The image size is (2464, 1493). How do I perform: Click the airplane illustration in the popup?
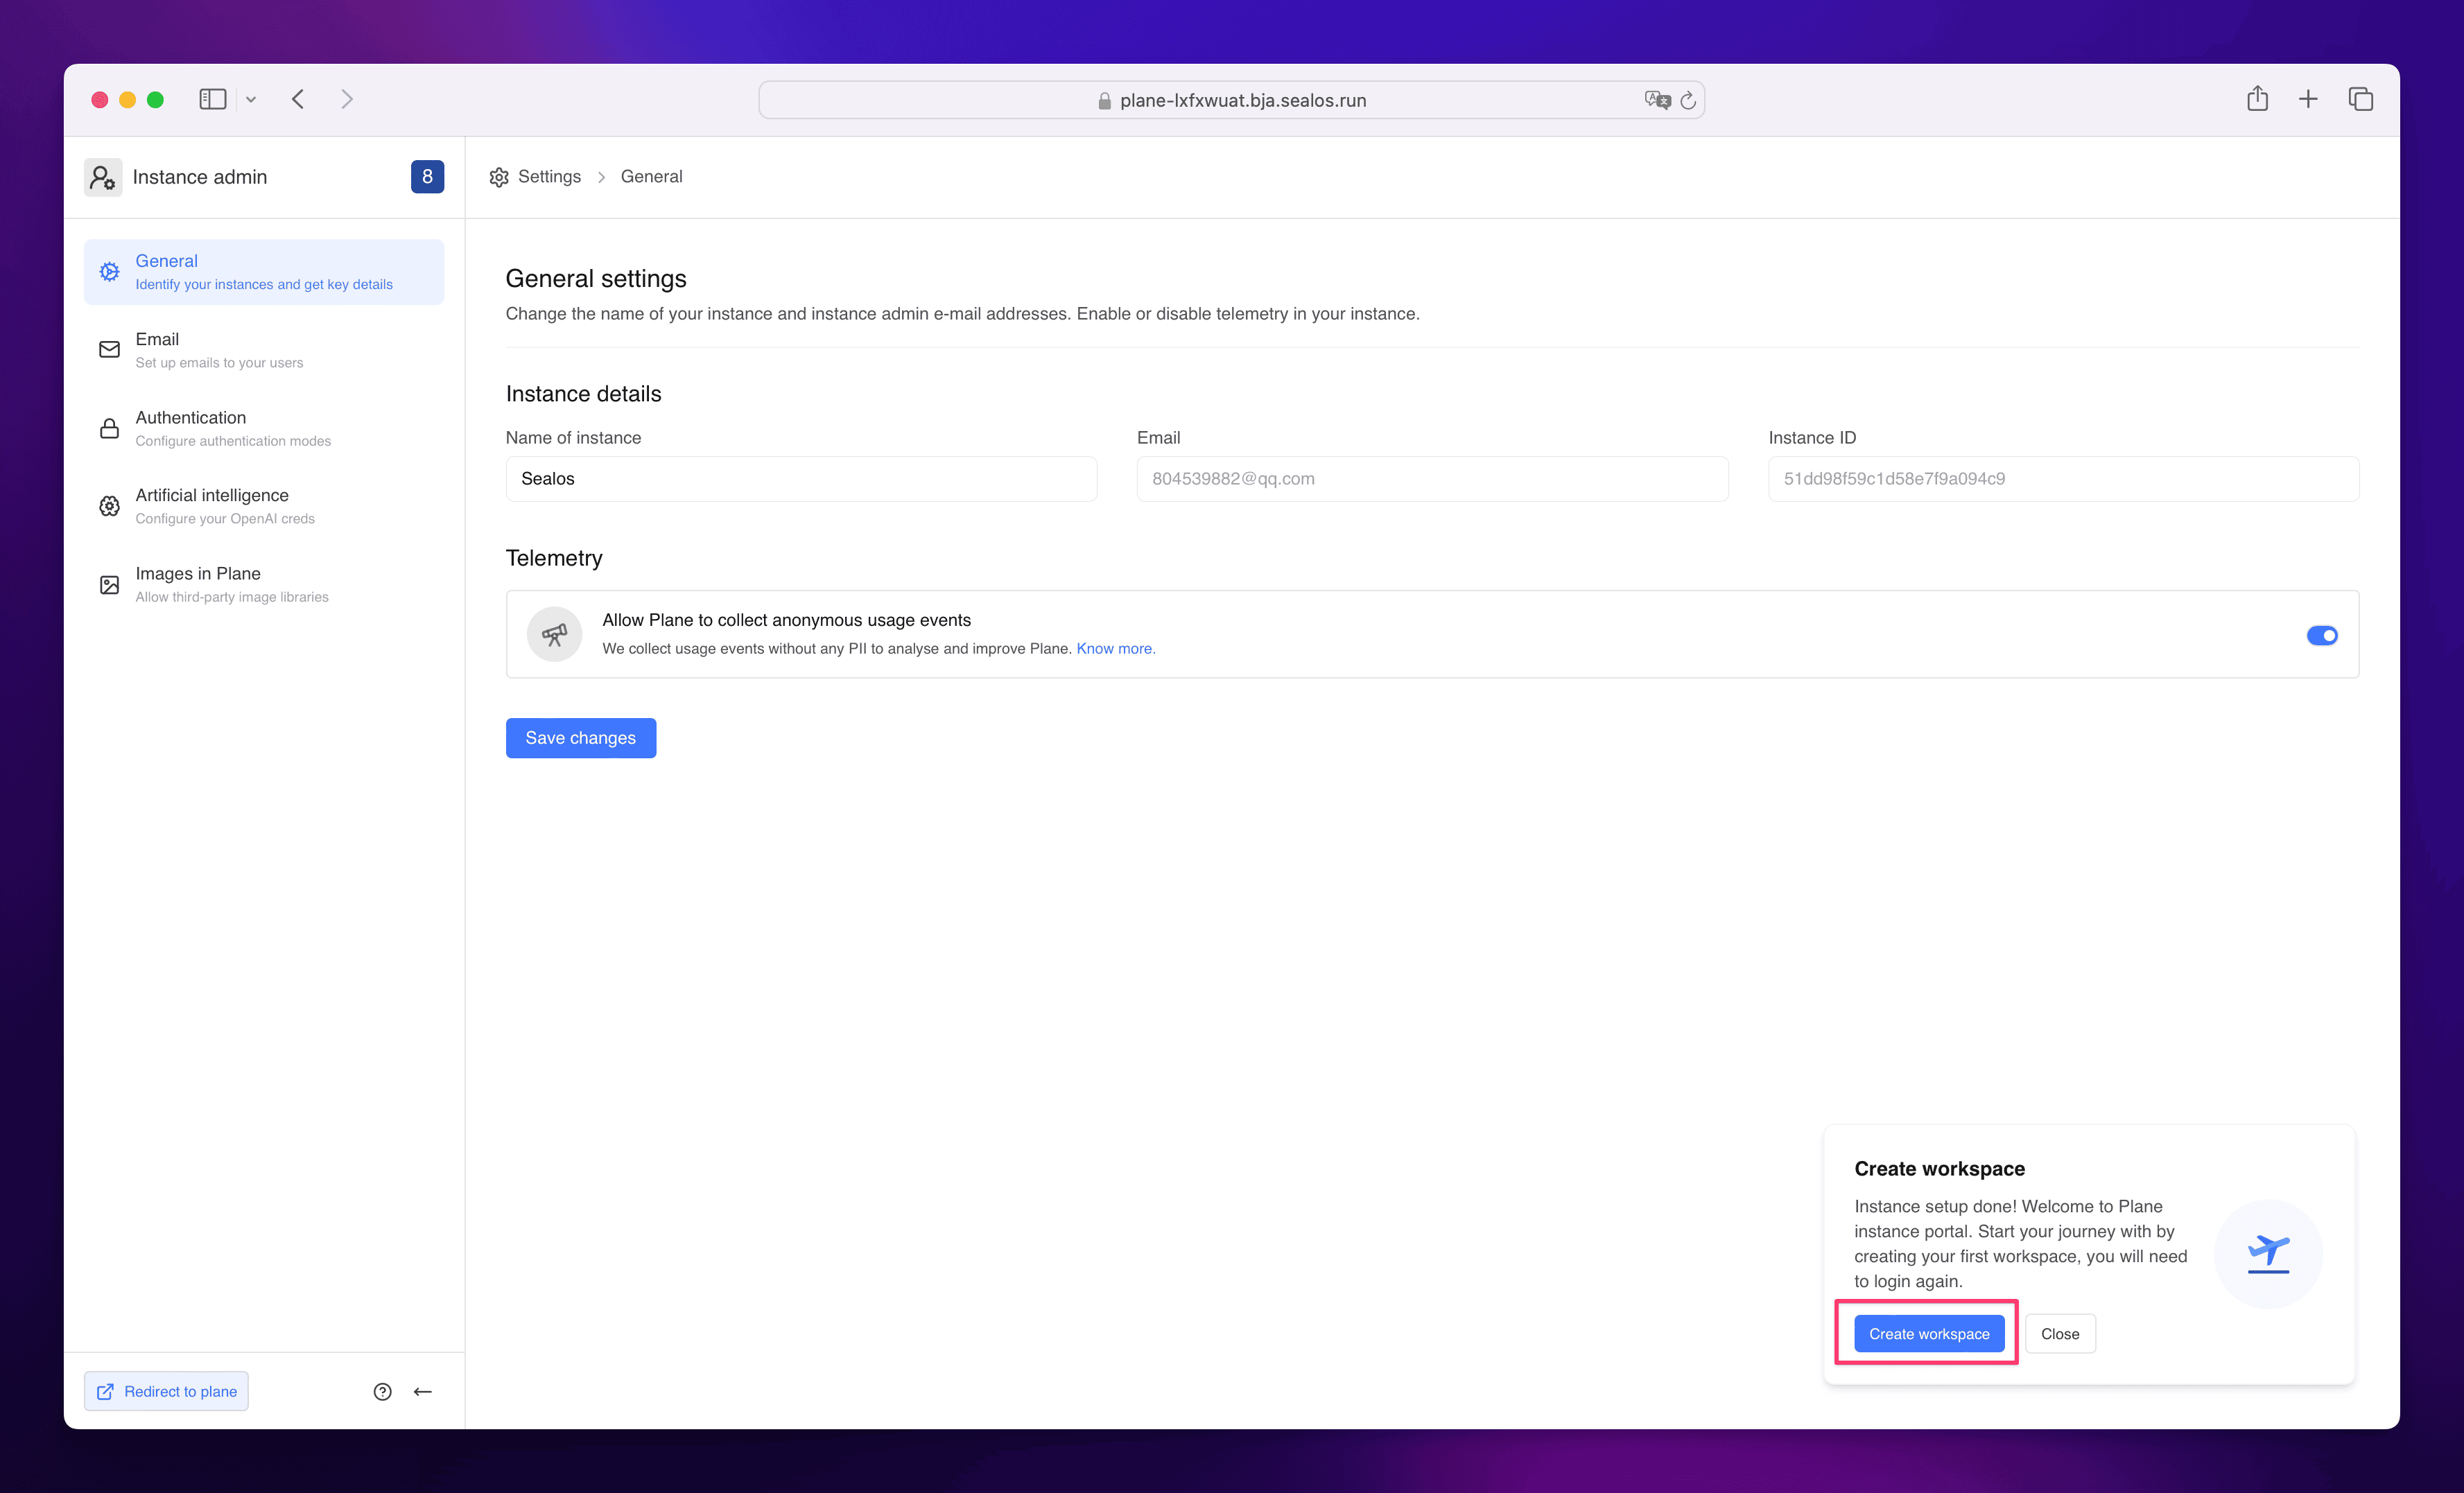coord(2268,1254)
